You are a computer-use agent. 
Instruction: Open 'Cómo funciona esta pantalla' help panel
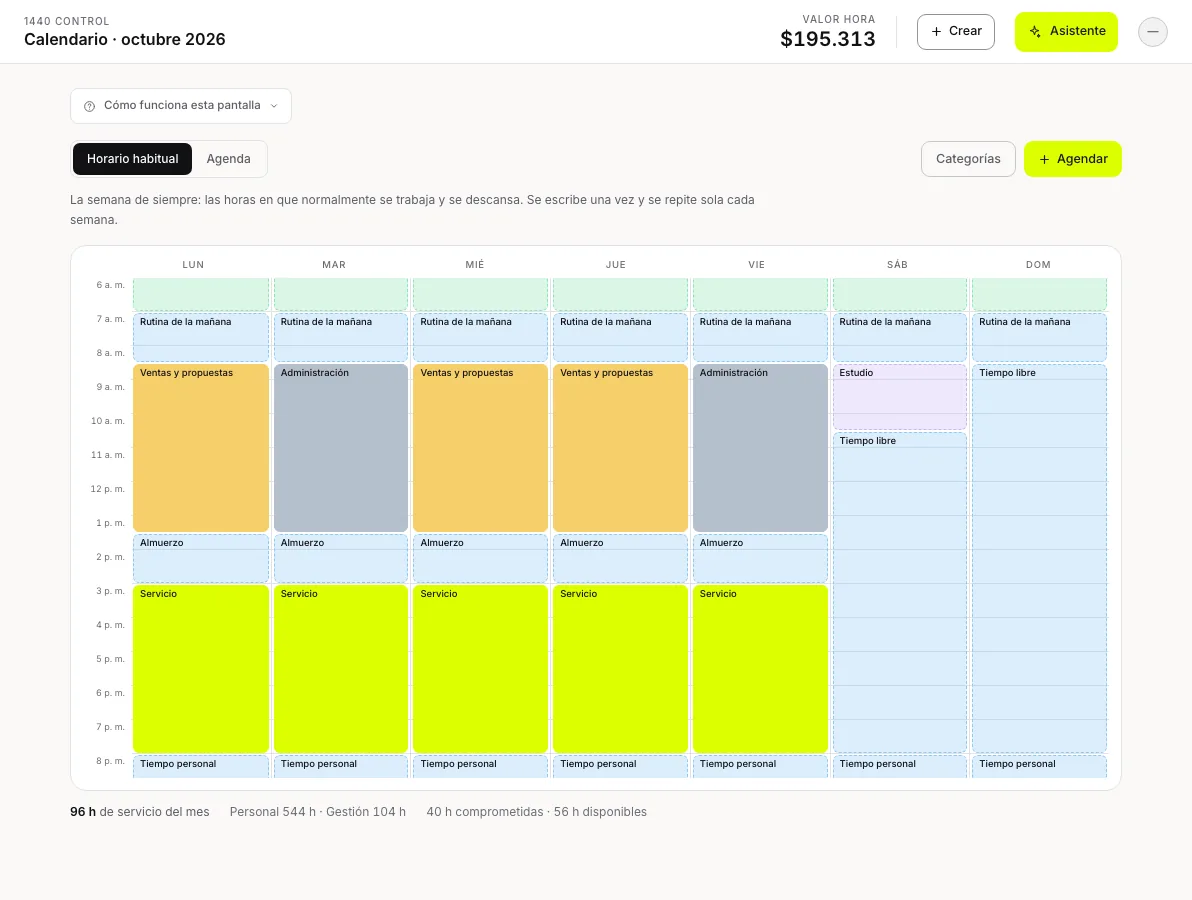pyautogui.click(x=181, y=106)
